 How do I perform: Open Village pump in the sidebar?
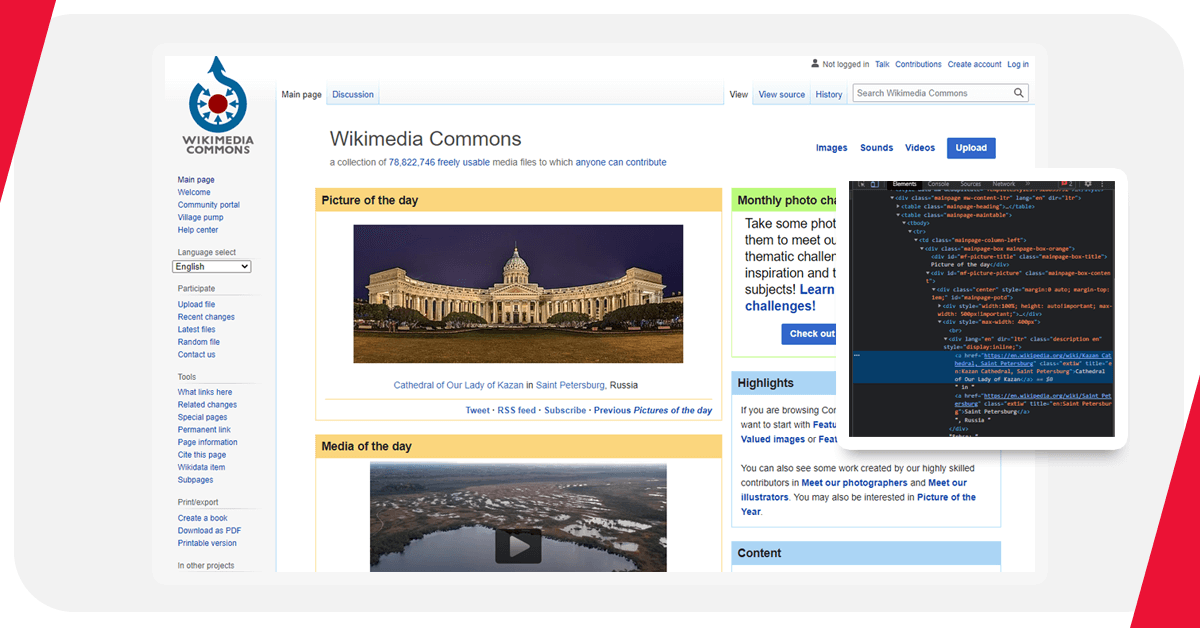point(201,217)
